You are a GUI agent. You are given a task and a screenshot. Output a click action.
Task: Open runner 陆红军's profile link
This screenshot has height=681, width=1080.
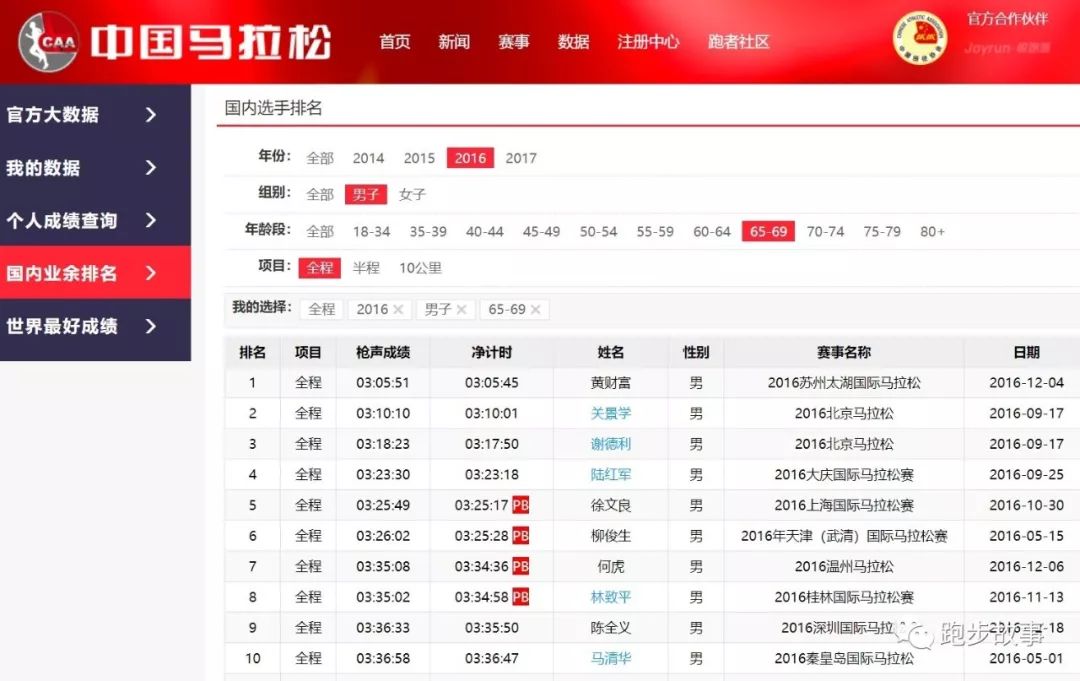(x=612, y=474)
